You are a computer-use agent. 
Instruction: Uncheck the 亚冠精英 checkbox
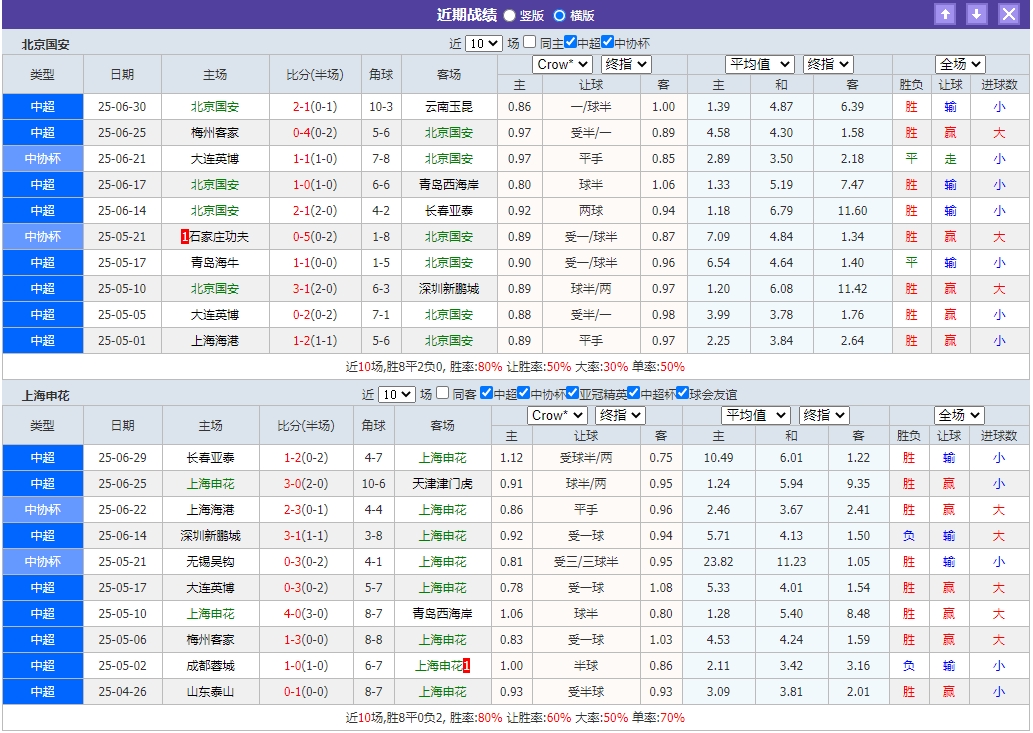coord(572,395)
